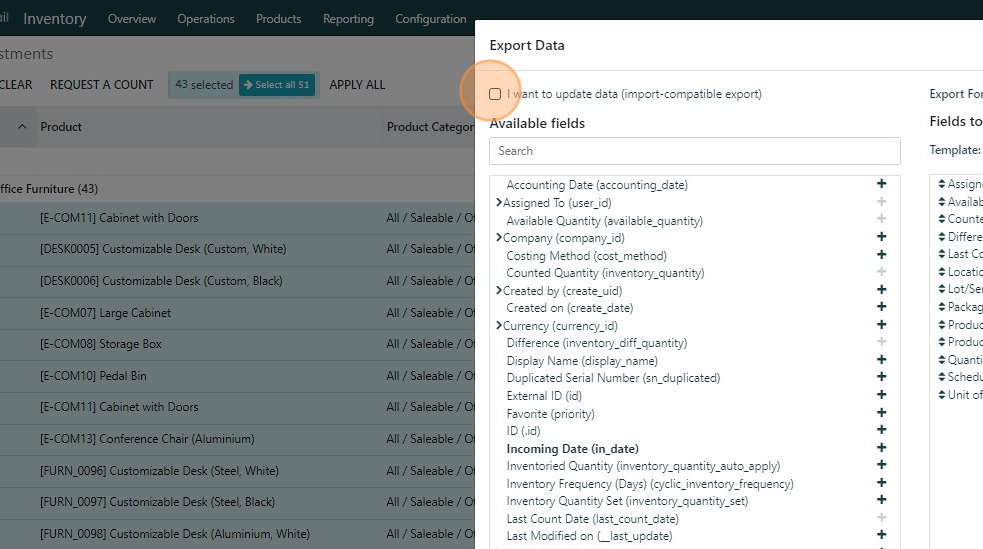Click Select all 51 button
The image size is (983, 549).
277,85
